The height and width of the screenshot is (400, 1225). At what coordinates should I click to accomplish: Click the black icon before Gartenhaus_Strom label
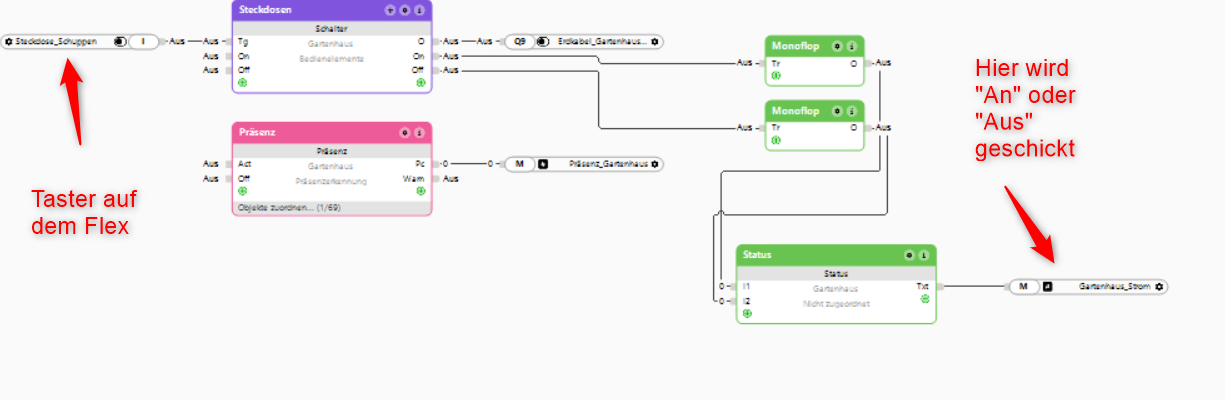(1047, 287)
